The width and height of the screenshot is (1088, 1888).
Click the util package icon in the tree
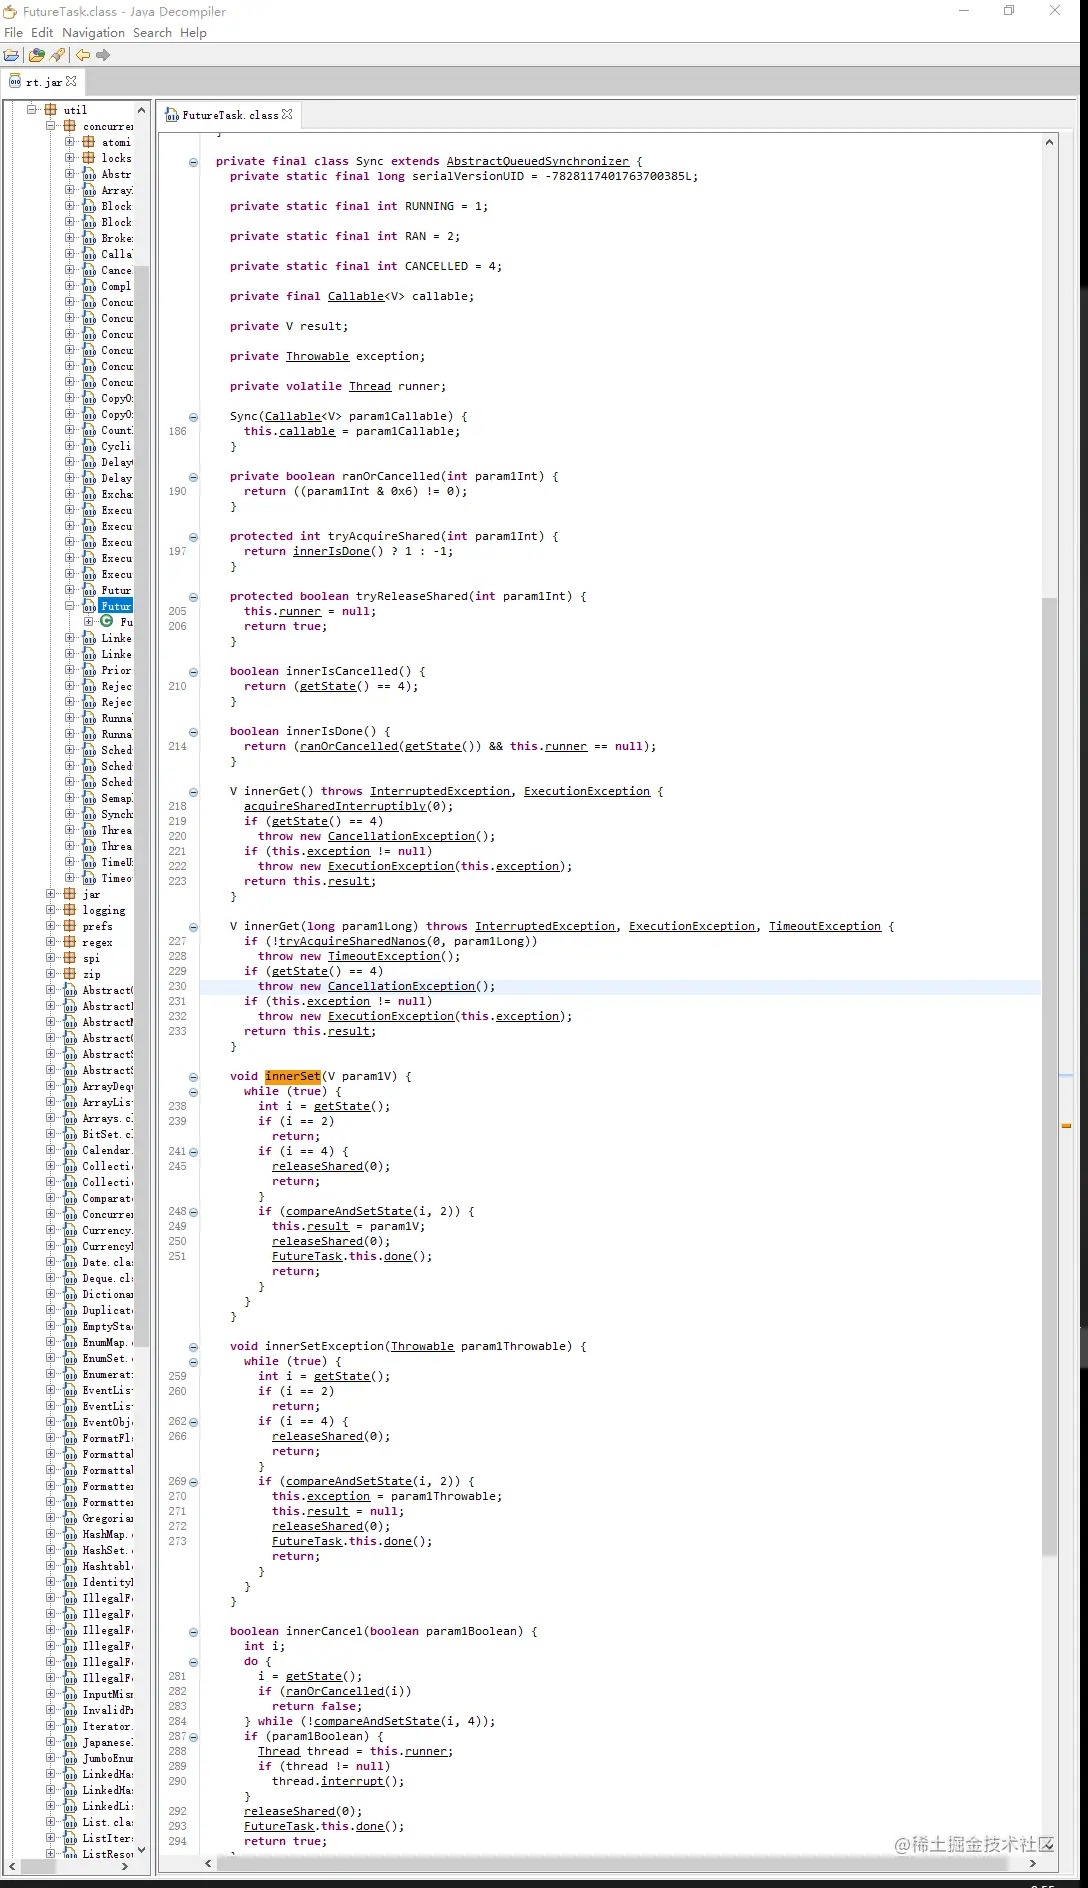pyautogui.click(x=51, y=110)
